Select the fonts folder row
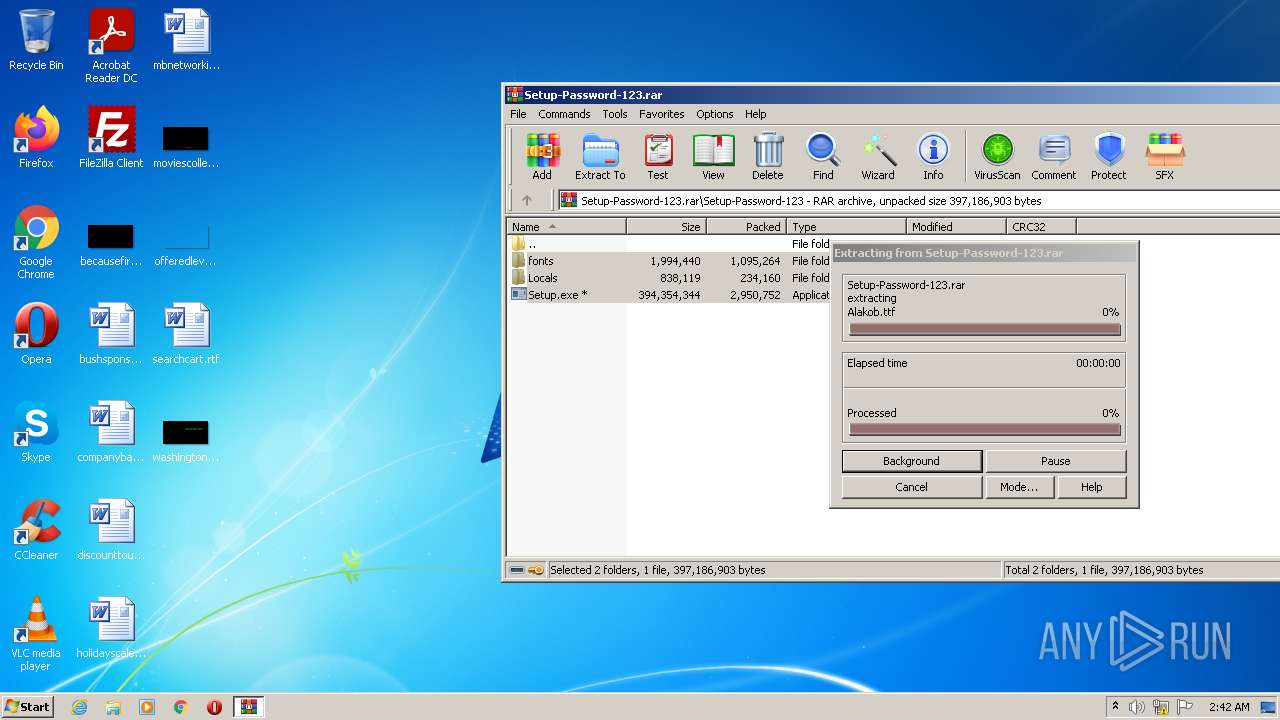1280x720 pixels. pyautogui.click(x=669, y=261)
